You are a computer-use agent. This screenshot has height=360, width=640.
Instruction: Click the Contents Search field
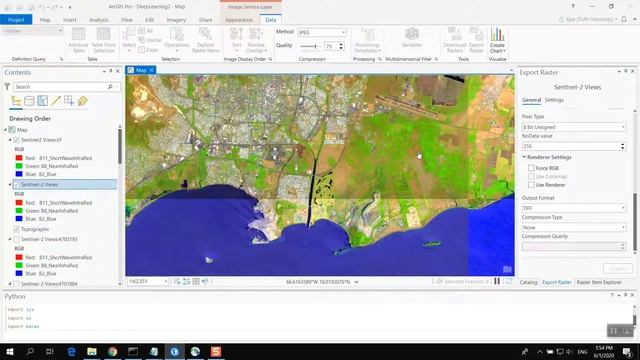(61, 87)
